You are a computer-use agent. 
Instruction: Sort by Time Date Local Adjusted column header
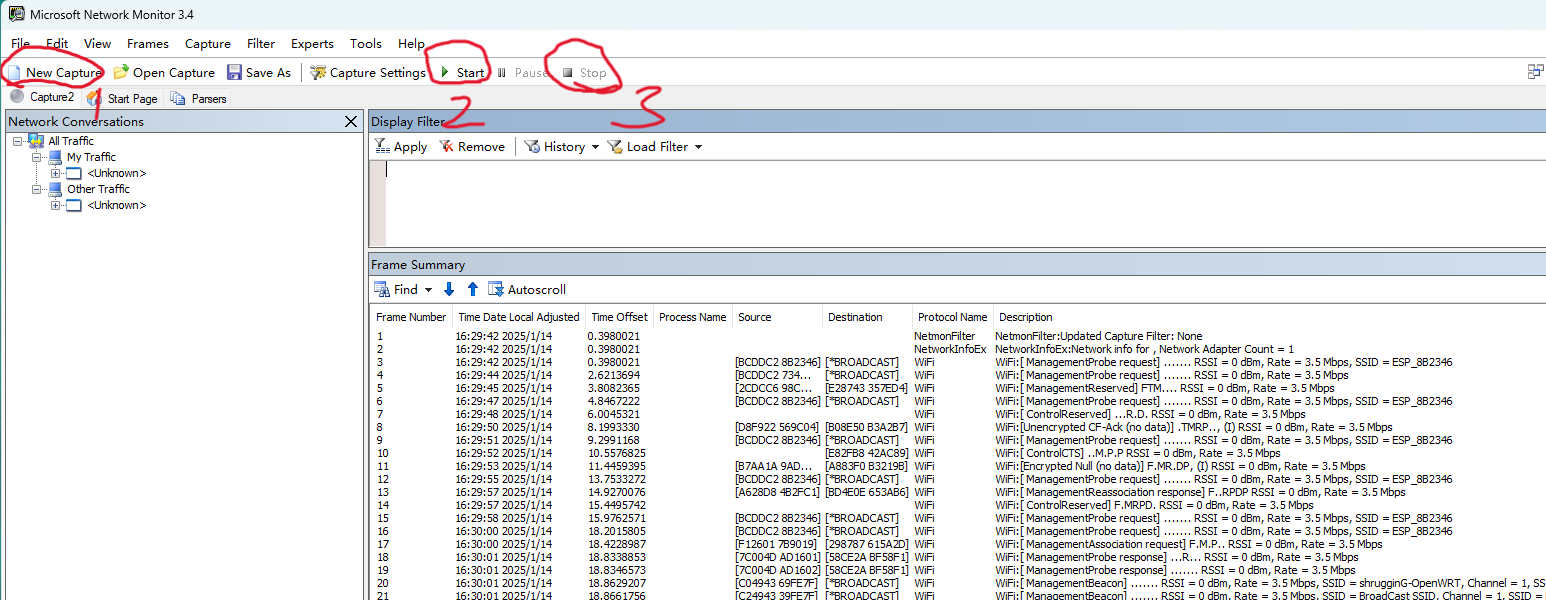tap(519, 317)
